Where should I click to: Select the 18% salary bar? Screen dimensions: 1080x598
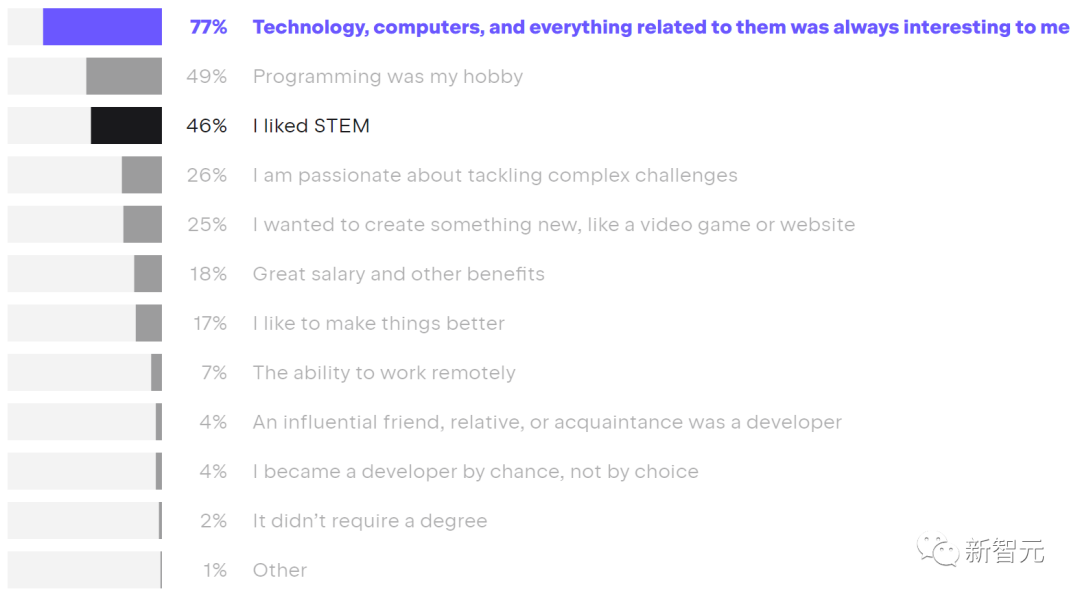(x=148, y=274)
